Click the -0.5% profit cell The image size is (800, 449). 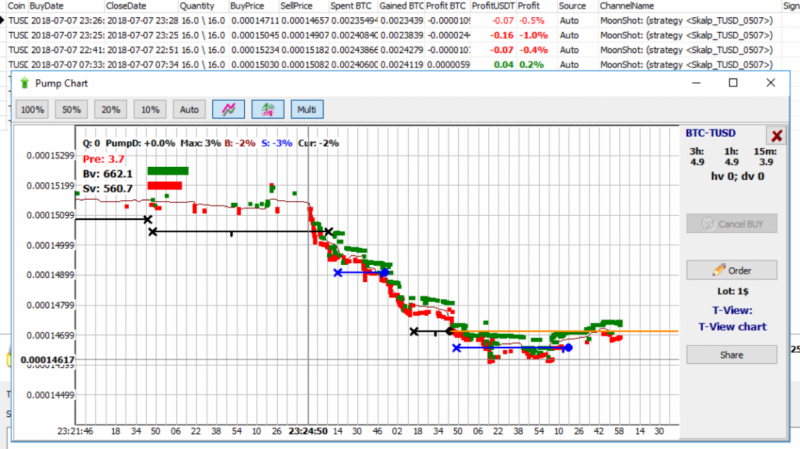[x=532, y=21]
